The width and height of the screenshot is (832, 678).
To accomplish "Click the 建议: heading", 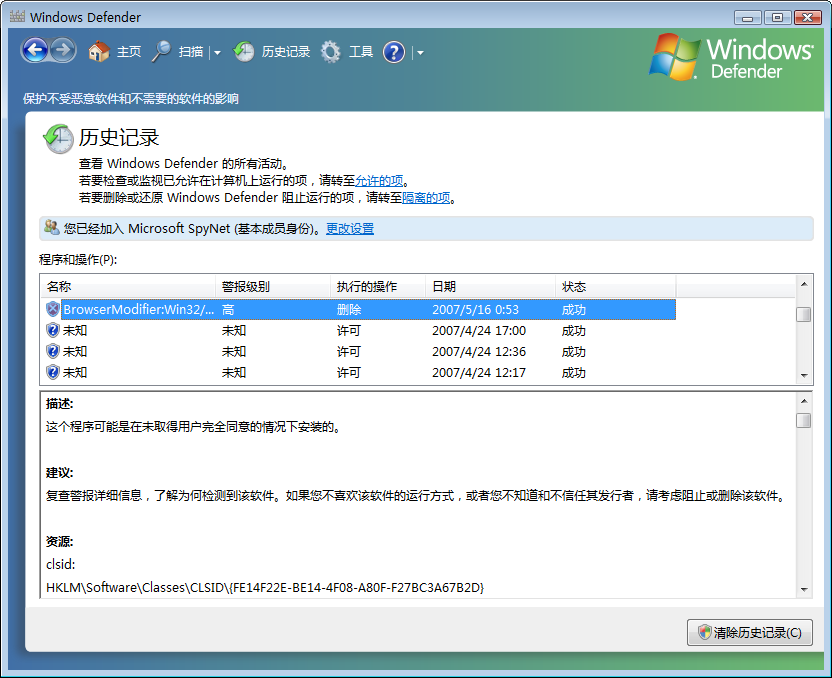I will pos(59,473).
